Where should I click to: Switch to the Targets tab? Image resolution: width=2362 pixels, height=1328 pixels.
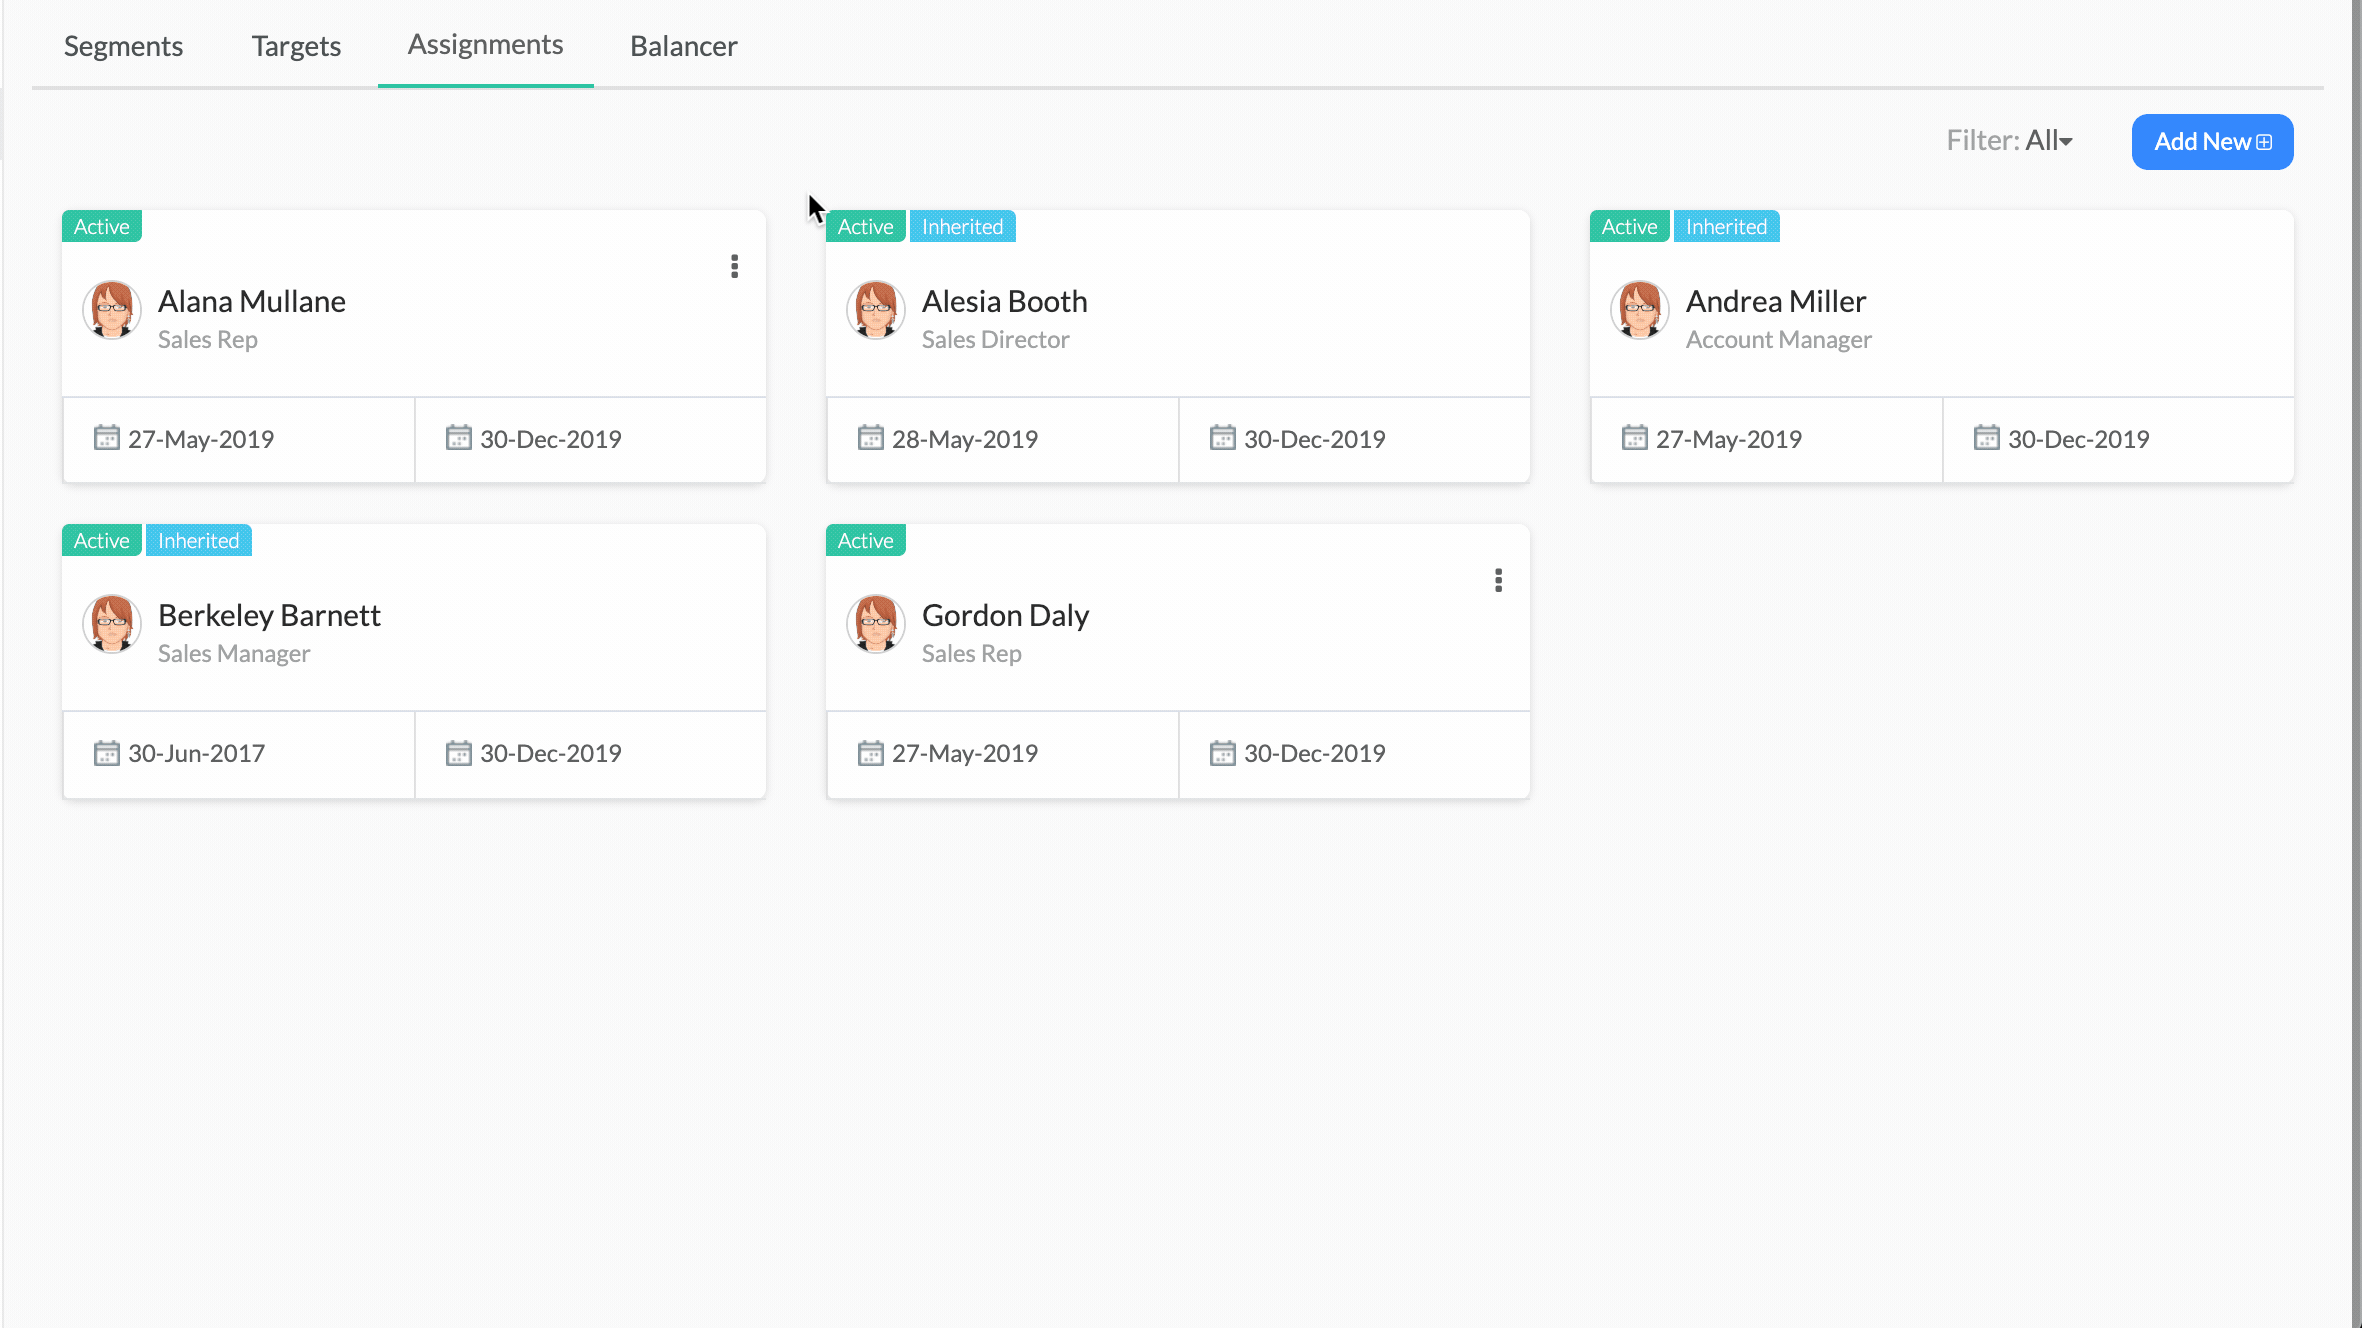click(296, 46)
